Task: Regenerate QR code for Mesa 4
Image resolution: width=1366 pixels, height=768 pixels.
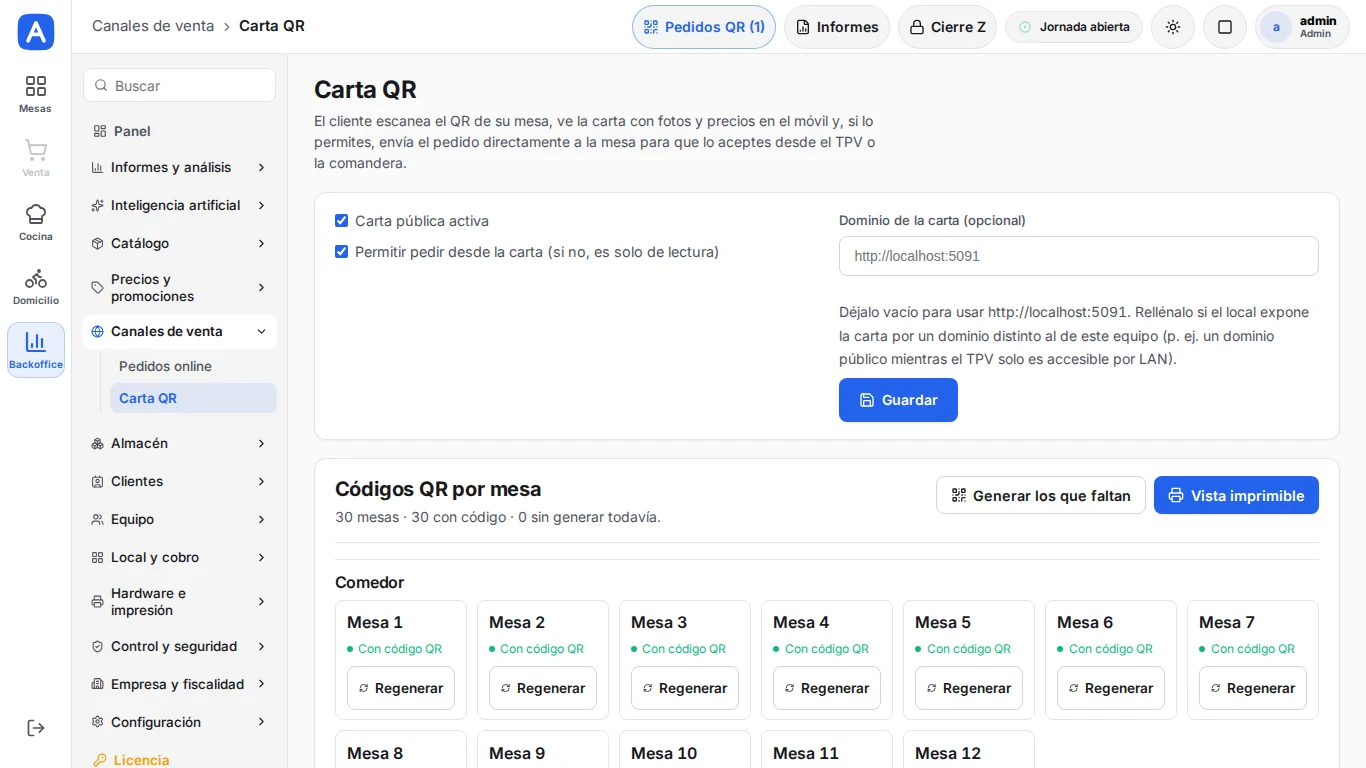Action: tap(827, 688)
